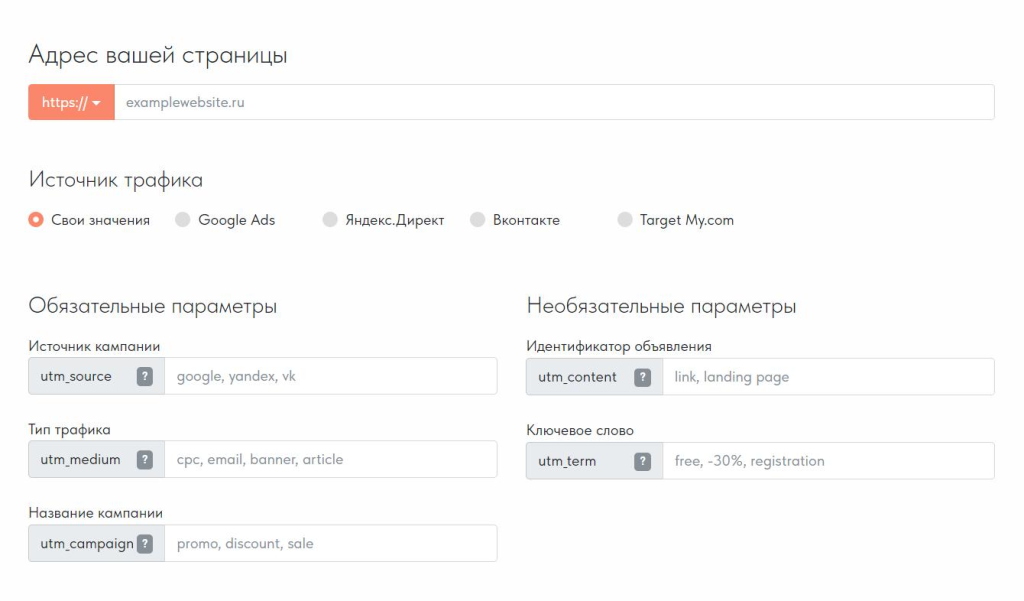Click the utm_term question mark icon
Viewport: 1024px width, 601px height.
pos(643,461)
